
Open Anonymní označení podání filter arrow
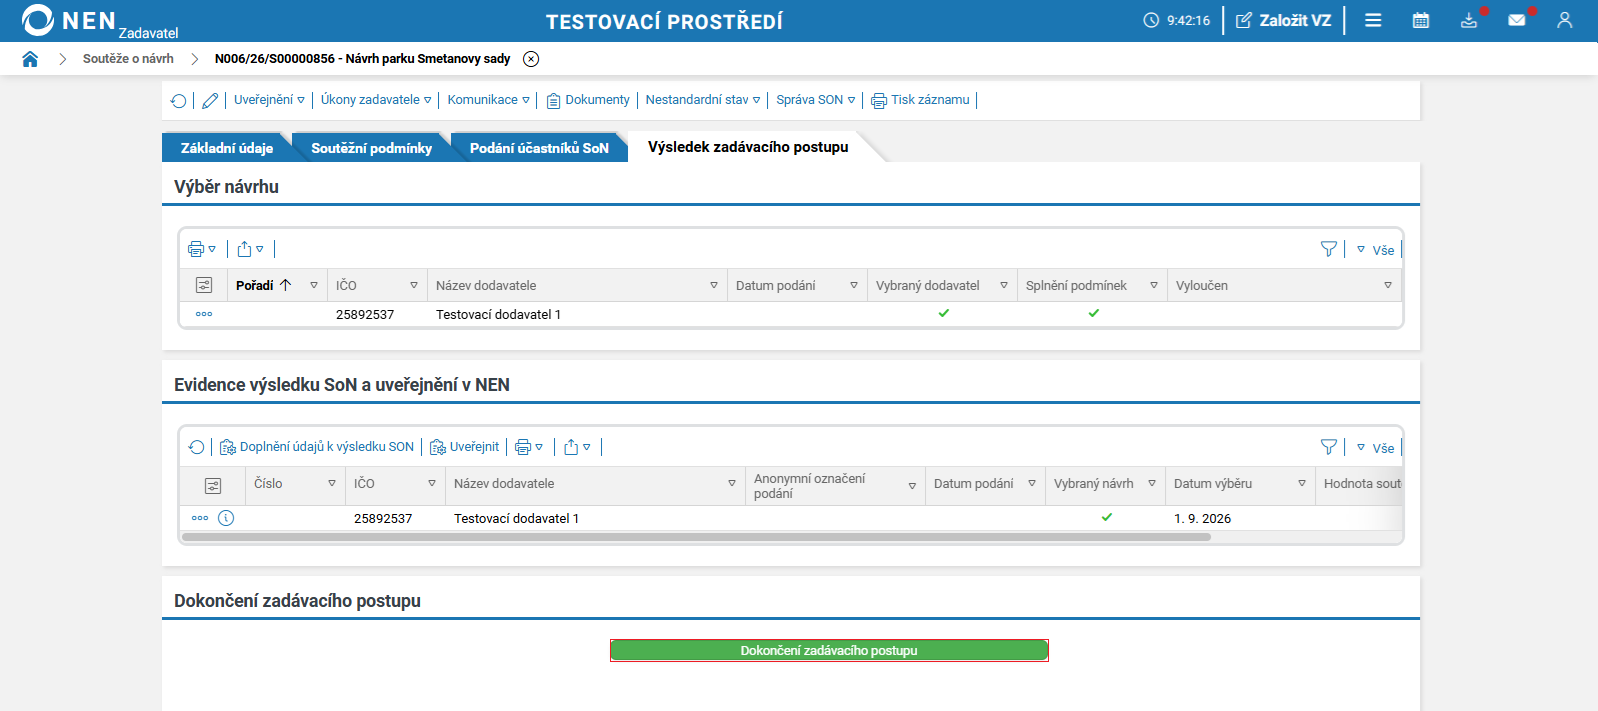[x=912, y=486]
